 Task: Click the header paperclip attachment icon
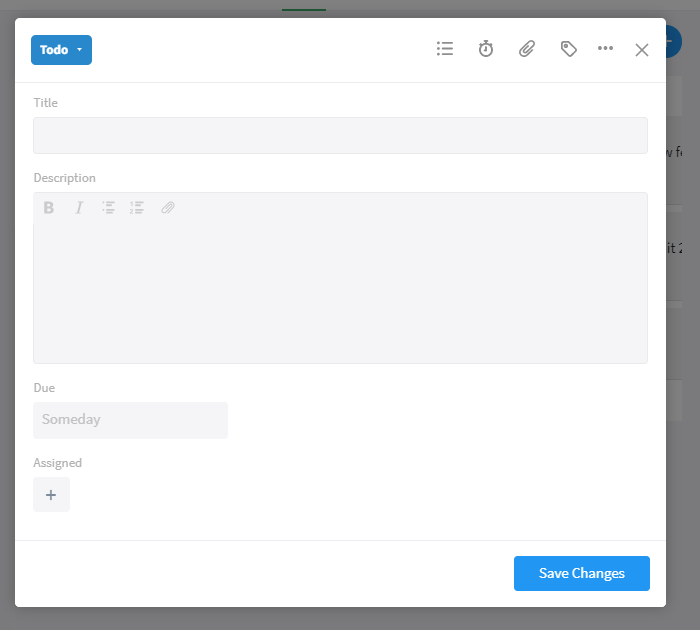pos(527,49)
